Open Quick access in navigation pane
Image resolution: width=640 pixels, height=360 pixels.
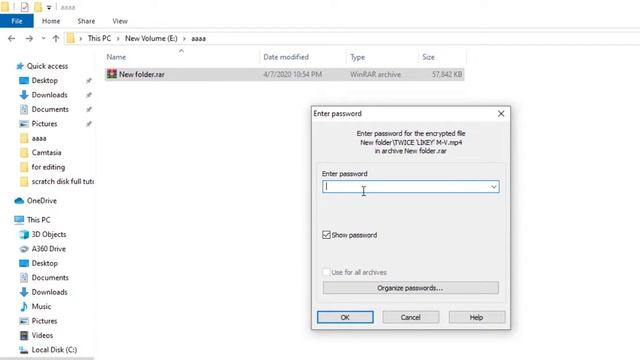(47, 66)
